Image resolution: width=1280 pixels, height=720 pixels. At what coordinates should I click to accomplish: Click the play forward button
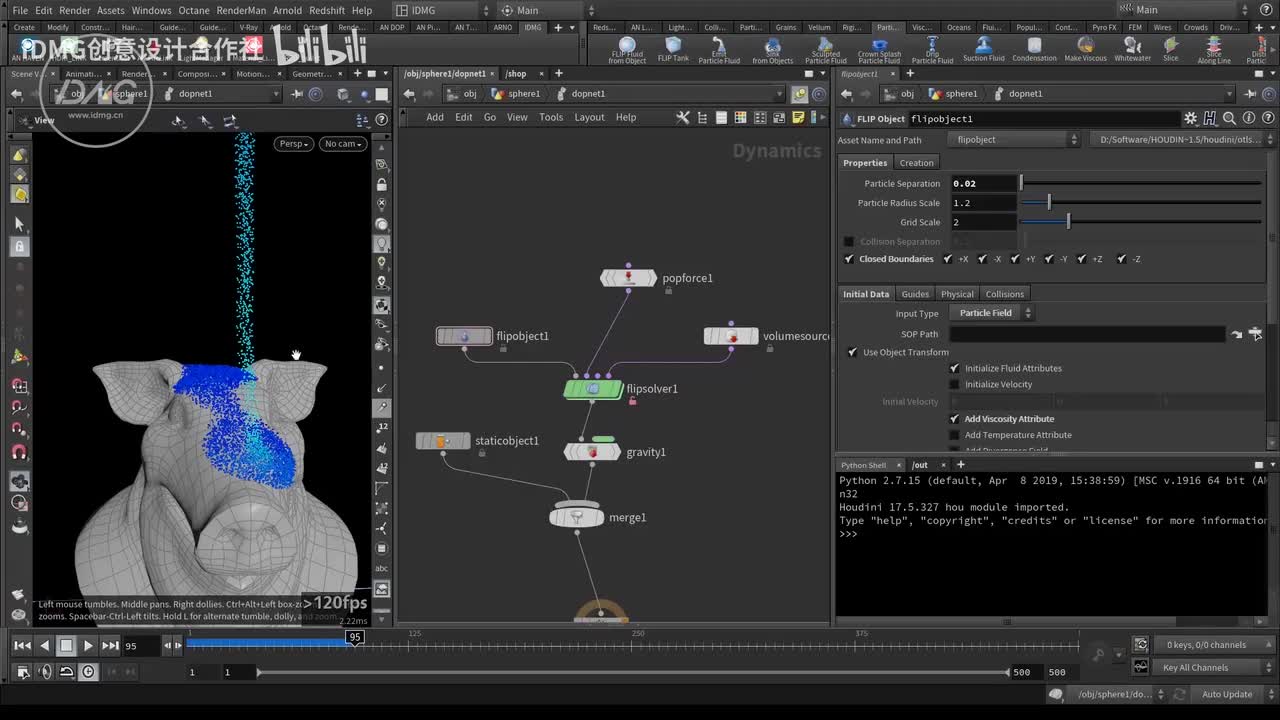click(88, 646)
